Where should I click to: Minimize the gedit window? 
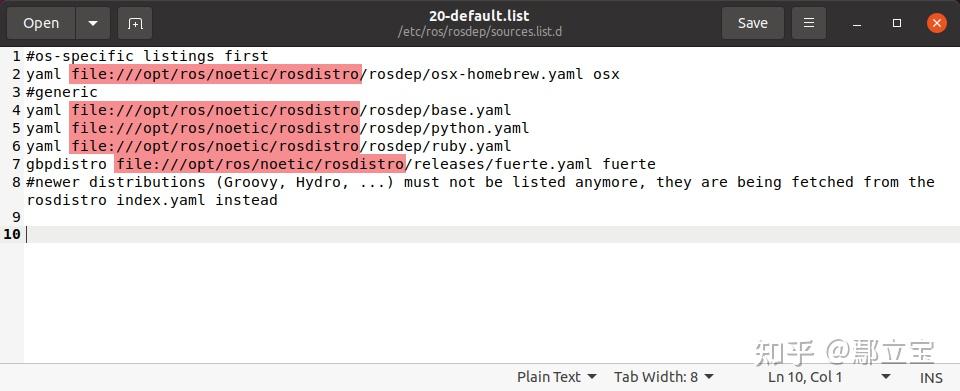(857, 23)
